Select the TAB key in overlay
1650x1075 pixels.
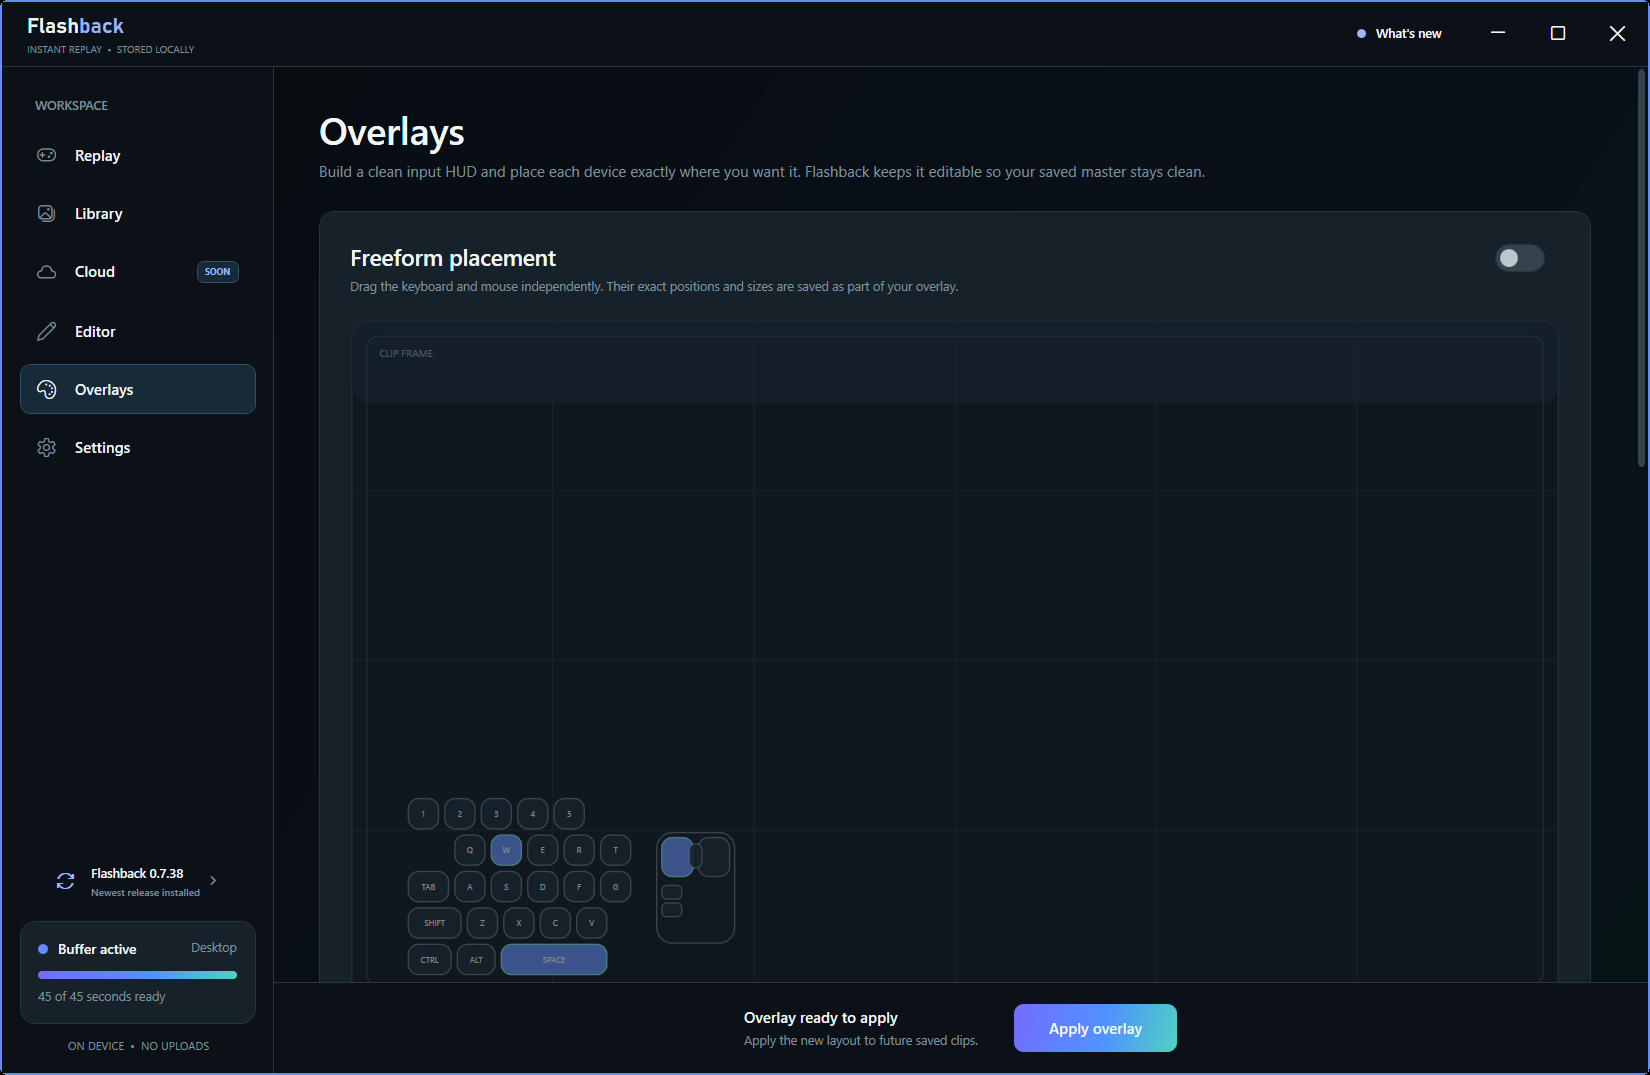tap(428, 887)
